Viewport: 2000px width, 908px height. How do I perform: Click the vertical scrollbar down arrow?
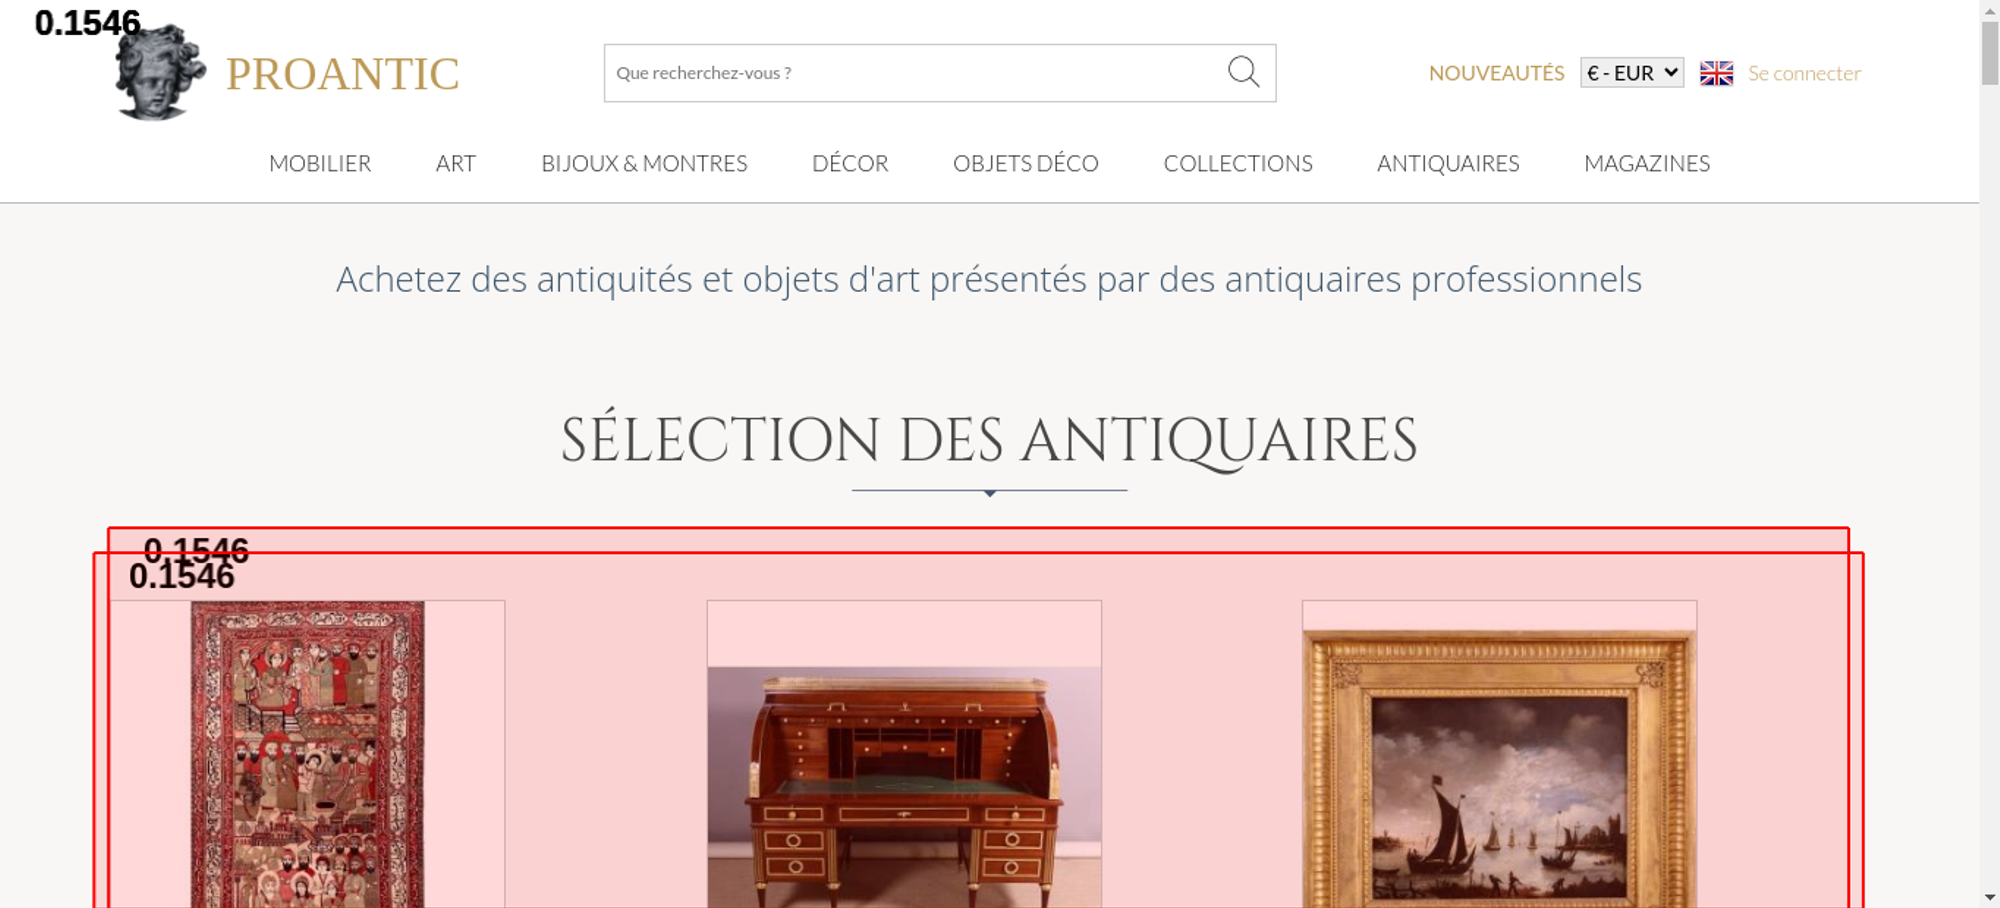(1990, 897)
